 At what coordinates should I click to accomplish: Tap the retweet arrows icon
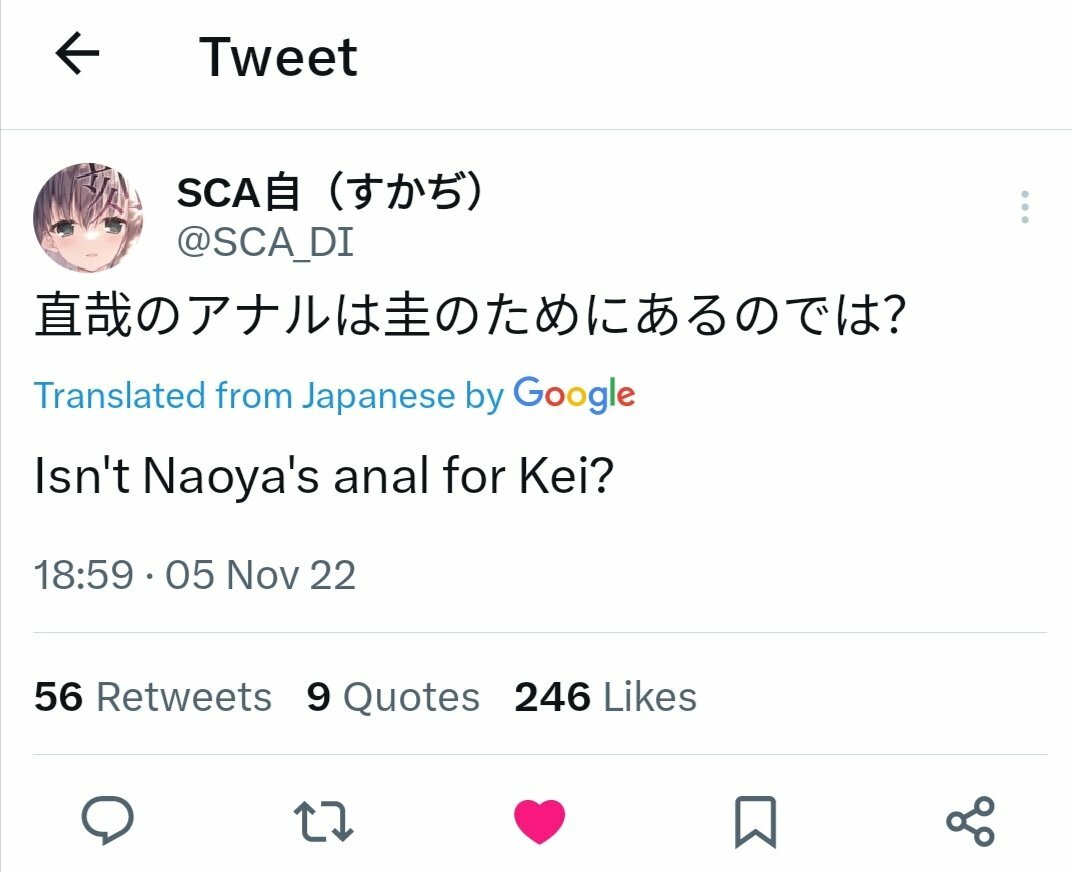click(326, 821)
